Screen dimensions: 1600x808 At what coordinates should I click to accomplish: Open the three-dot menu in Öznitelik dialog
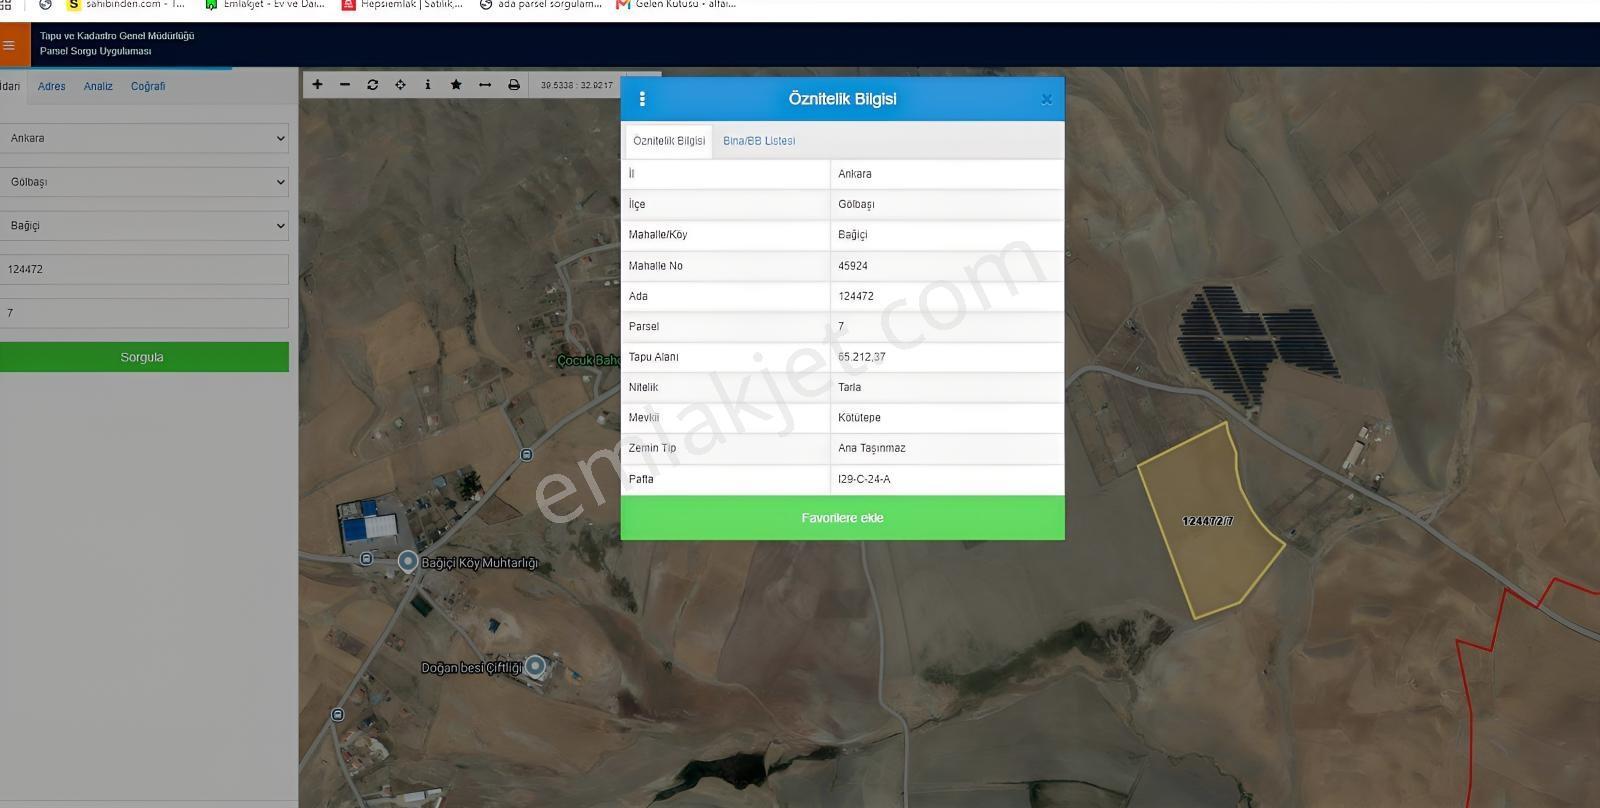click(642, 99)
